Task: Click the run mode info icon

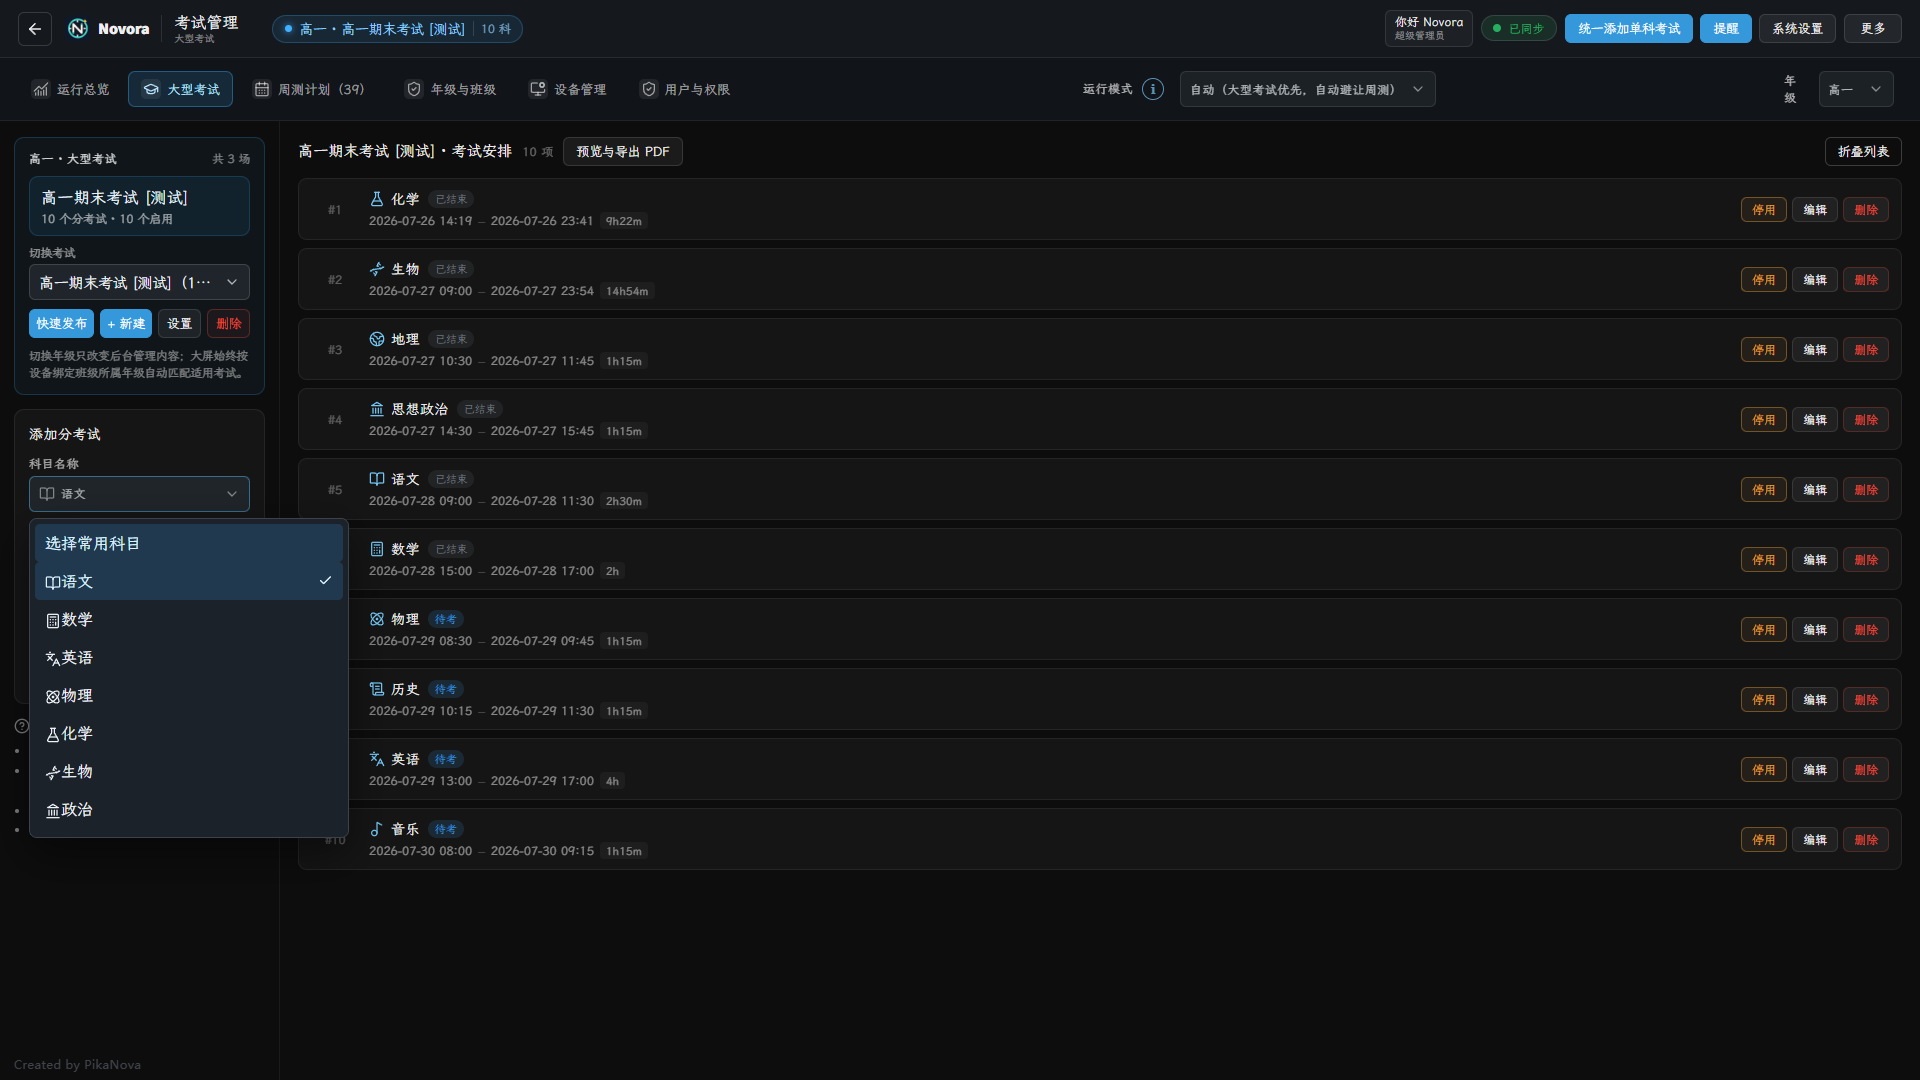Action: [x=1153, y=89]
